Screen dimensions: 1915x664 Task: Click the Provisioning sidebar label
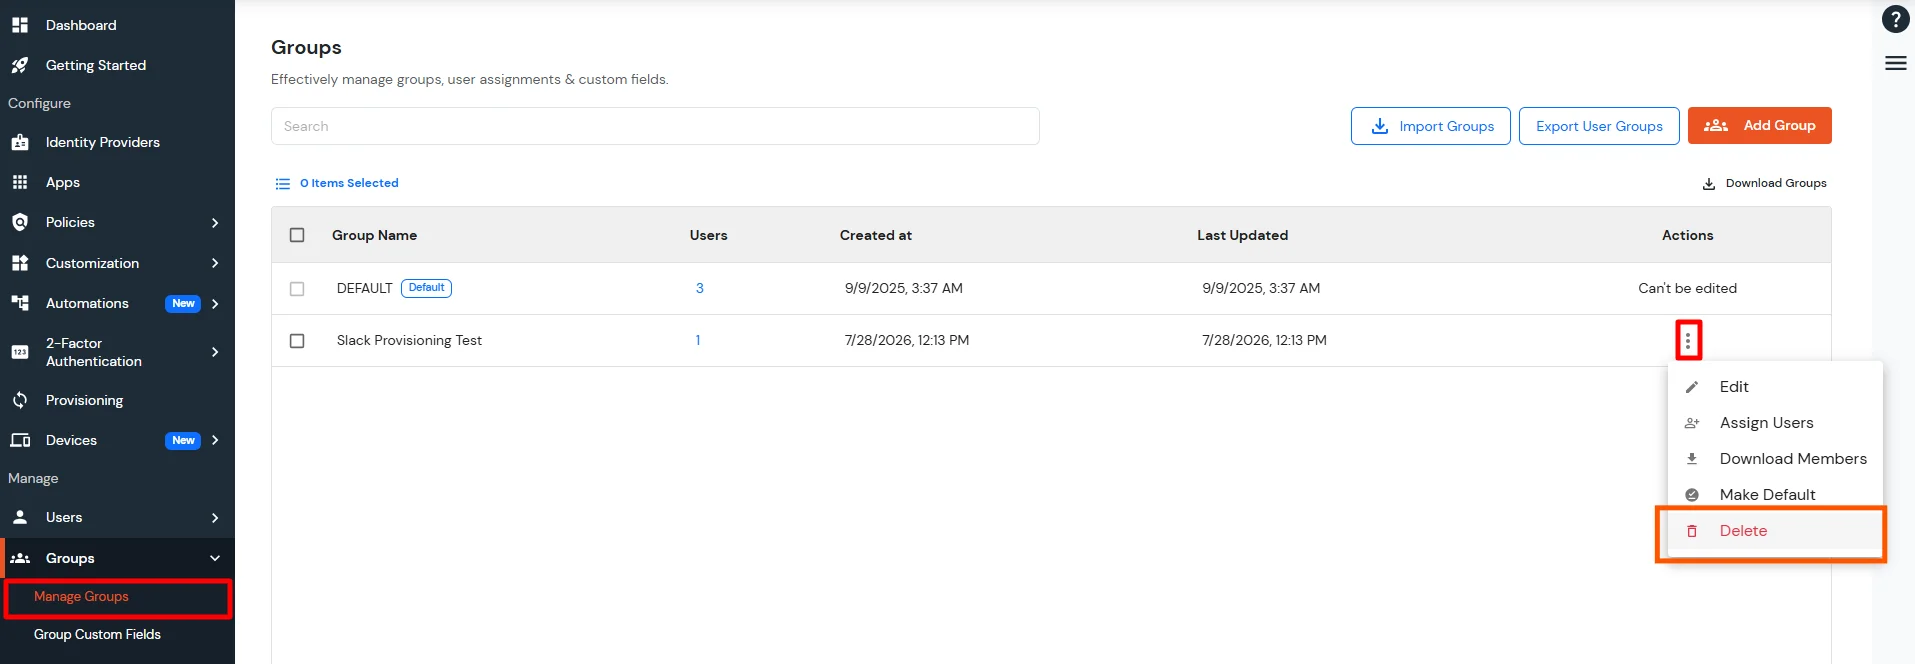(x=84, y=400)
